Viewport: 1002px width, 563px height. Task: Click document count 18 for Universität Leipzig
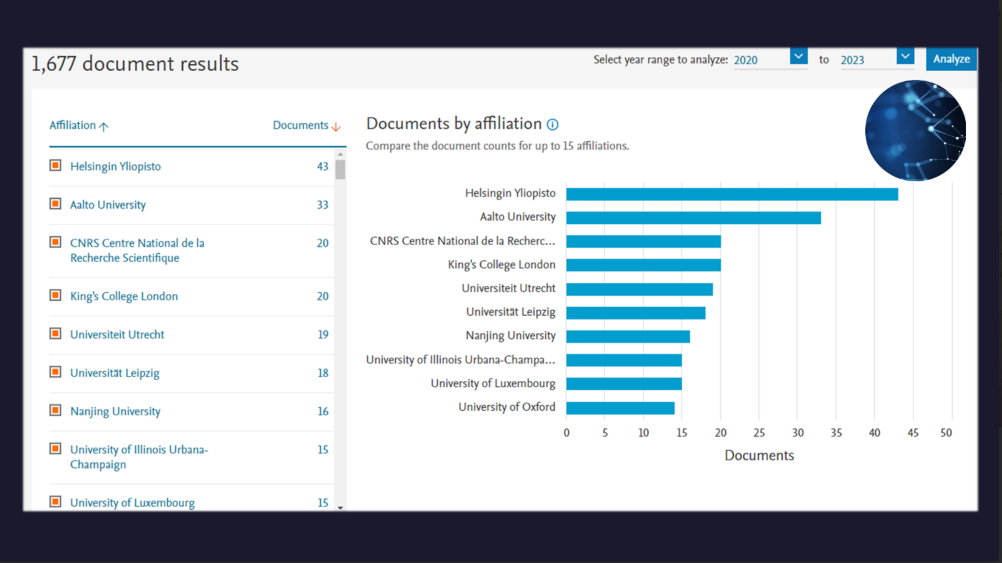(x=323, y=373)
